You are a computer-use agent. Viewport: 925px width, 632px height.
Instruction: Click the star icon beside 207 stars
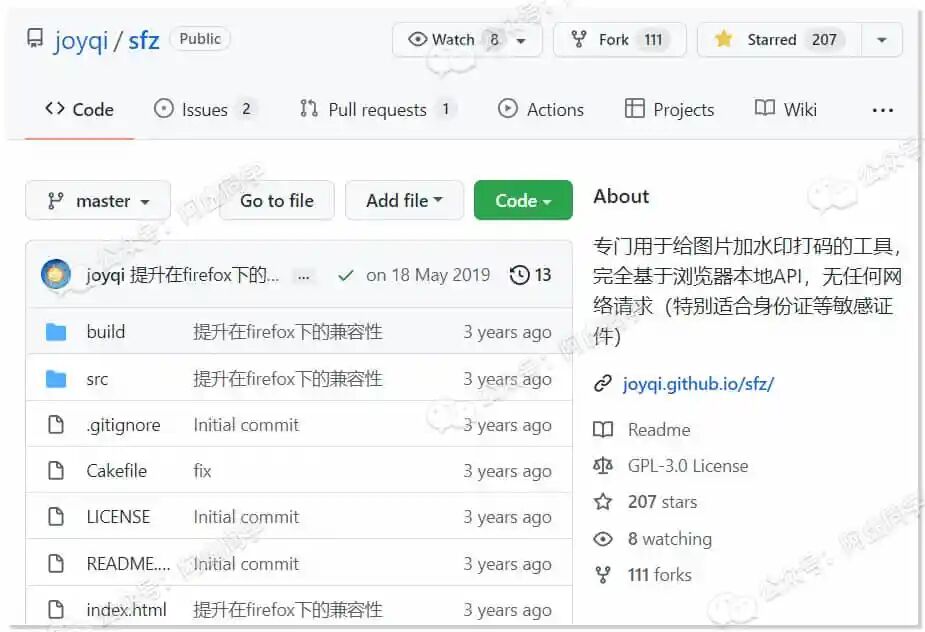(x=602, y=502)
